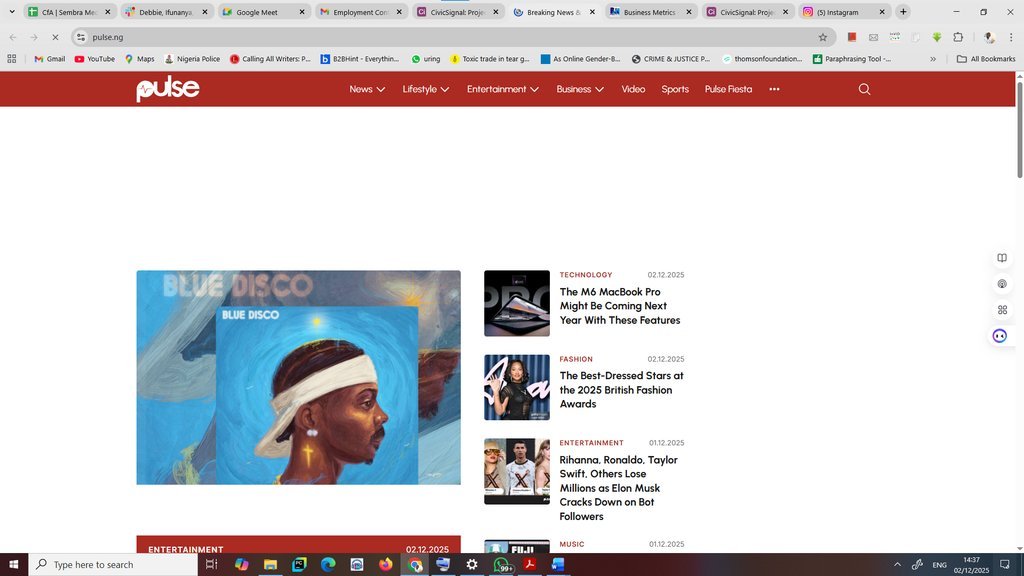Click the chatbot face icon in side panel

1000,336
